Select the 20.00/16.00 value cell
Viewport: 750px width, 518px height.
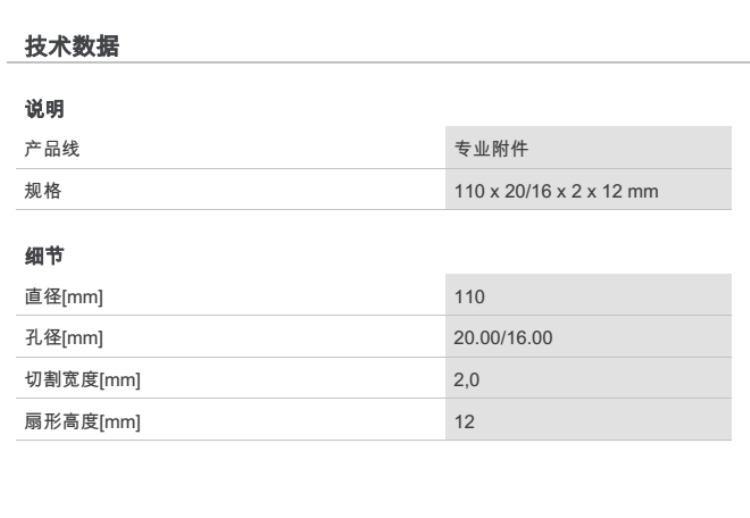tap(503, 339)
